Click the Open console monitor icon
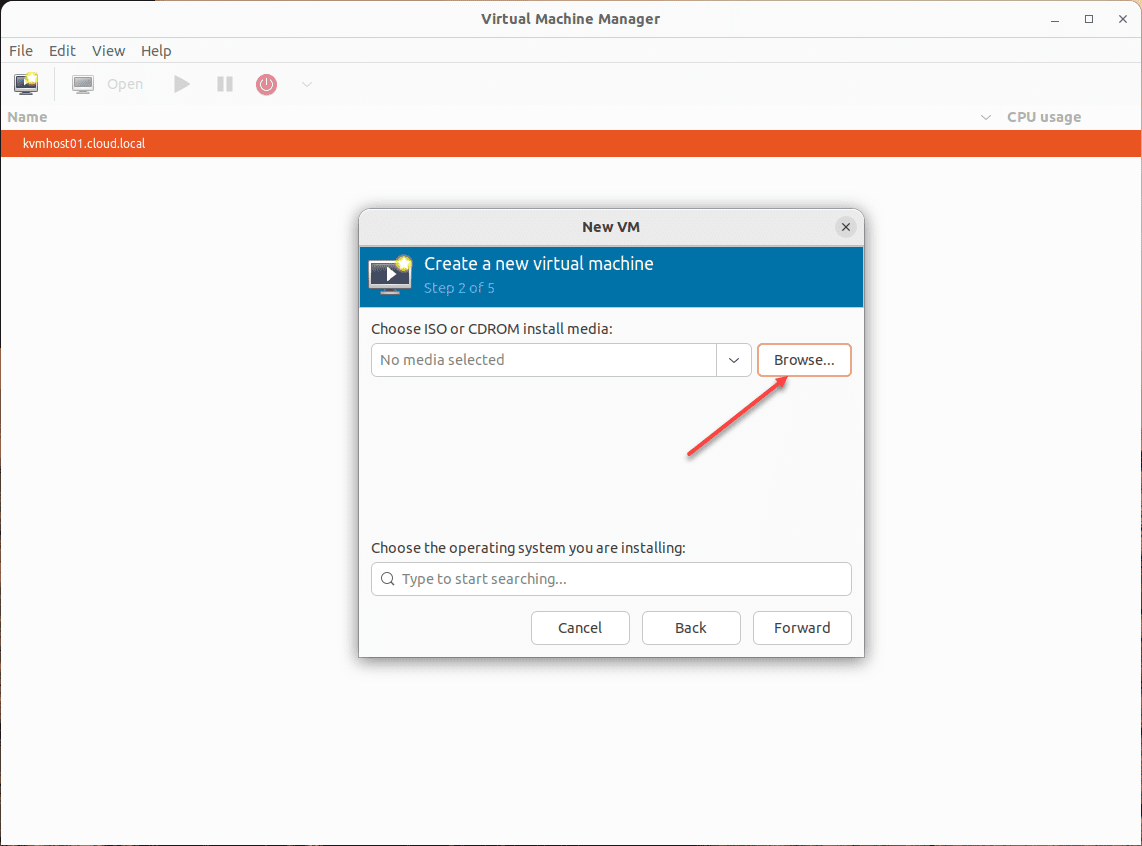Viewport: 1142px width, 846px height. tap(82, 84)
